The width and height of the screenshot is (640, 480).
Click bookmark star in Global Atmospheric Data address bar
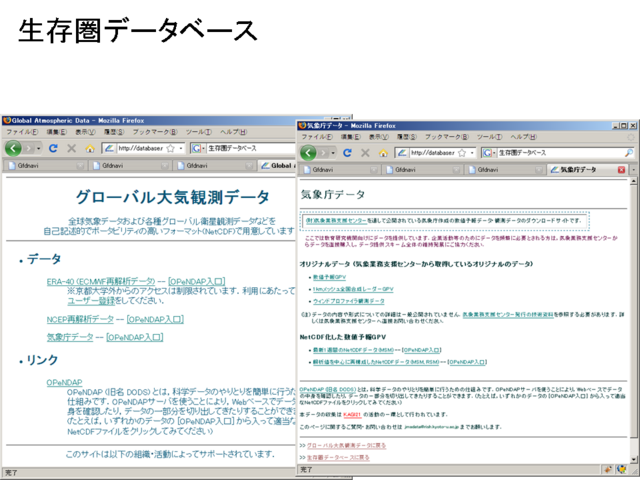[171, 148]
